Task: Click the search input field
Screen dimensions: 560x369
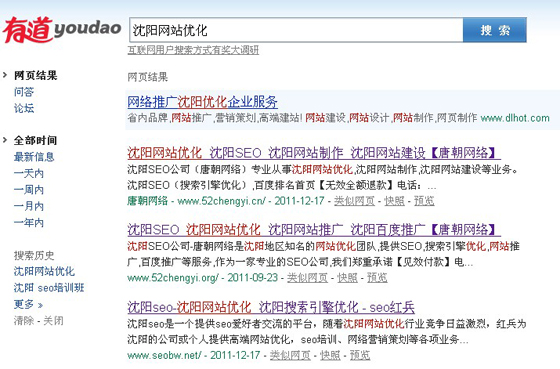Action: tap(296, 30)
